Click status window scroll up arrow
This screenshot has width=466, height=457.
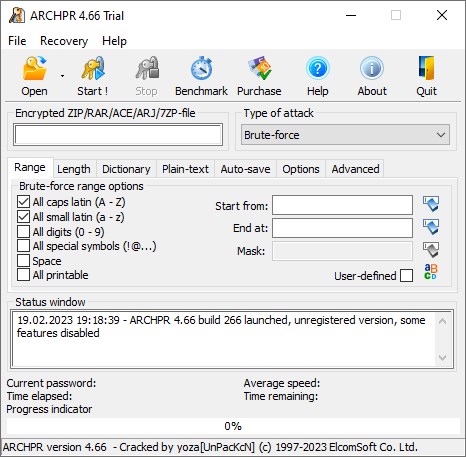(x=442, y=321)
